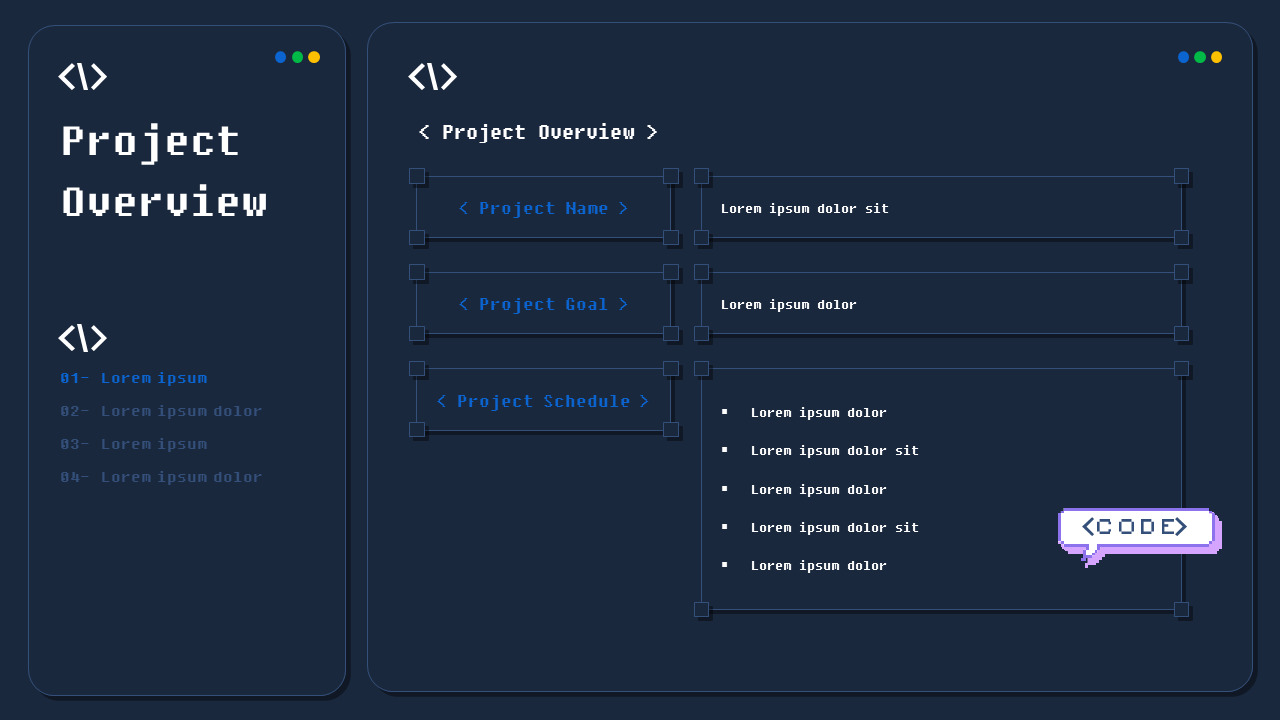Click the blue dot on the right panel
1280x720 pixels.
click(x=1183, y=57)
